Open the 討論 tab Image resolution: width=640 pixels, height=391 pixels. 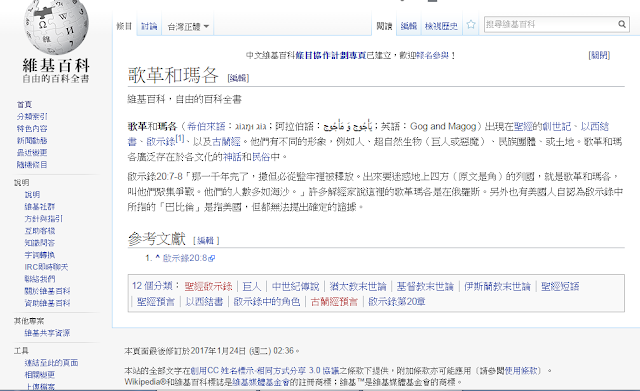pyautogui.click(x=149, y=27)
